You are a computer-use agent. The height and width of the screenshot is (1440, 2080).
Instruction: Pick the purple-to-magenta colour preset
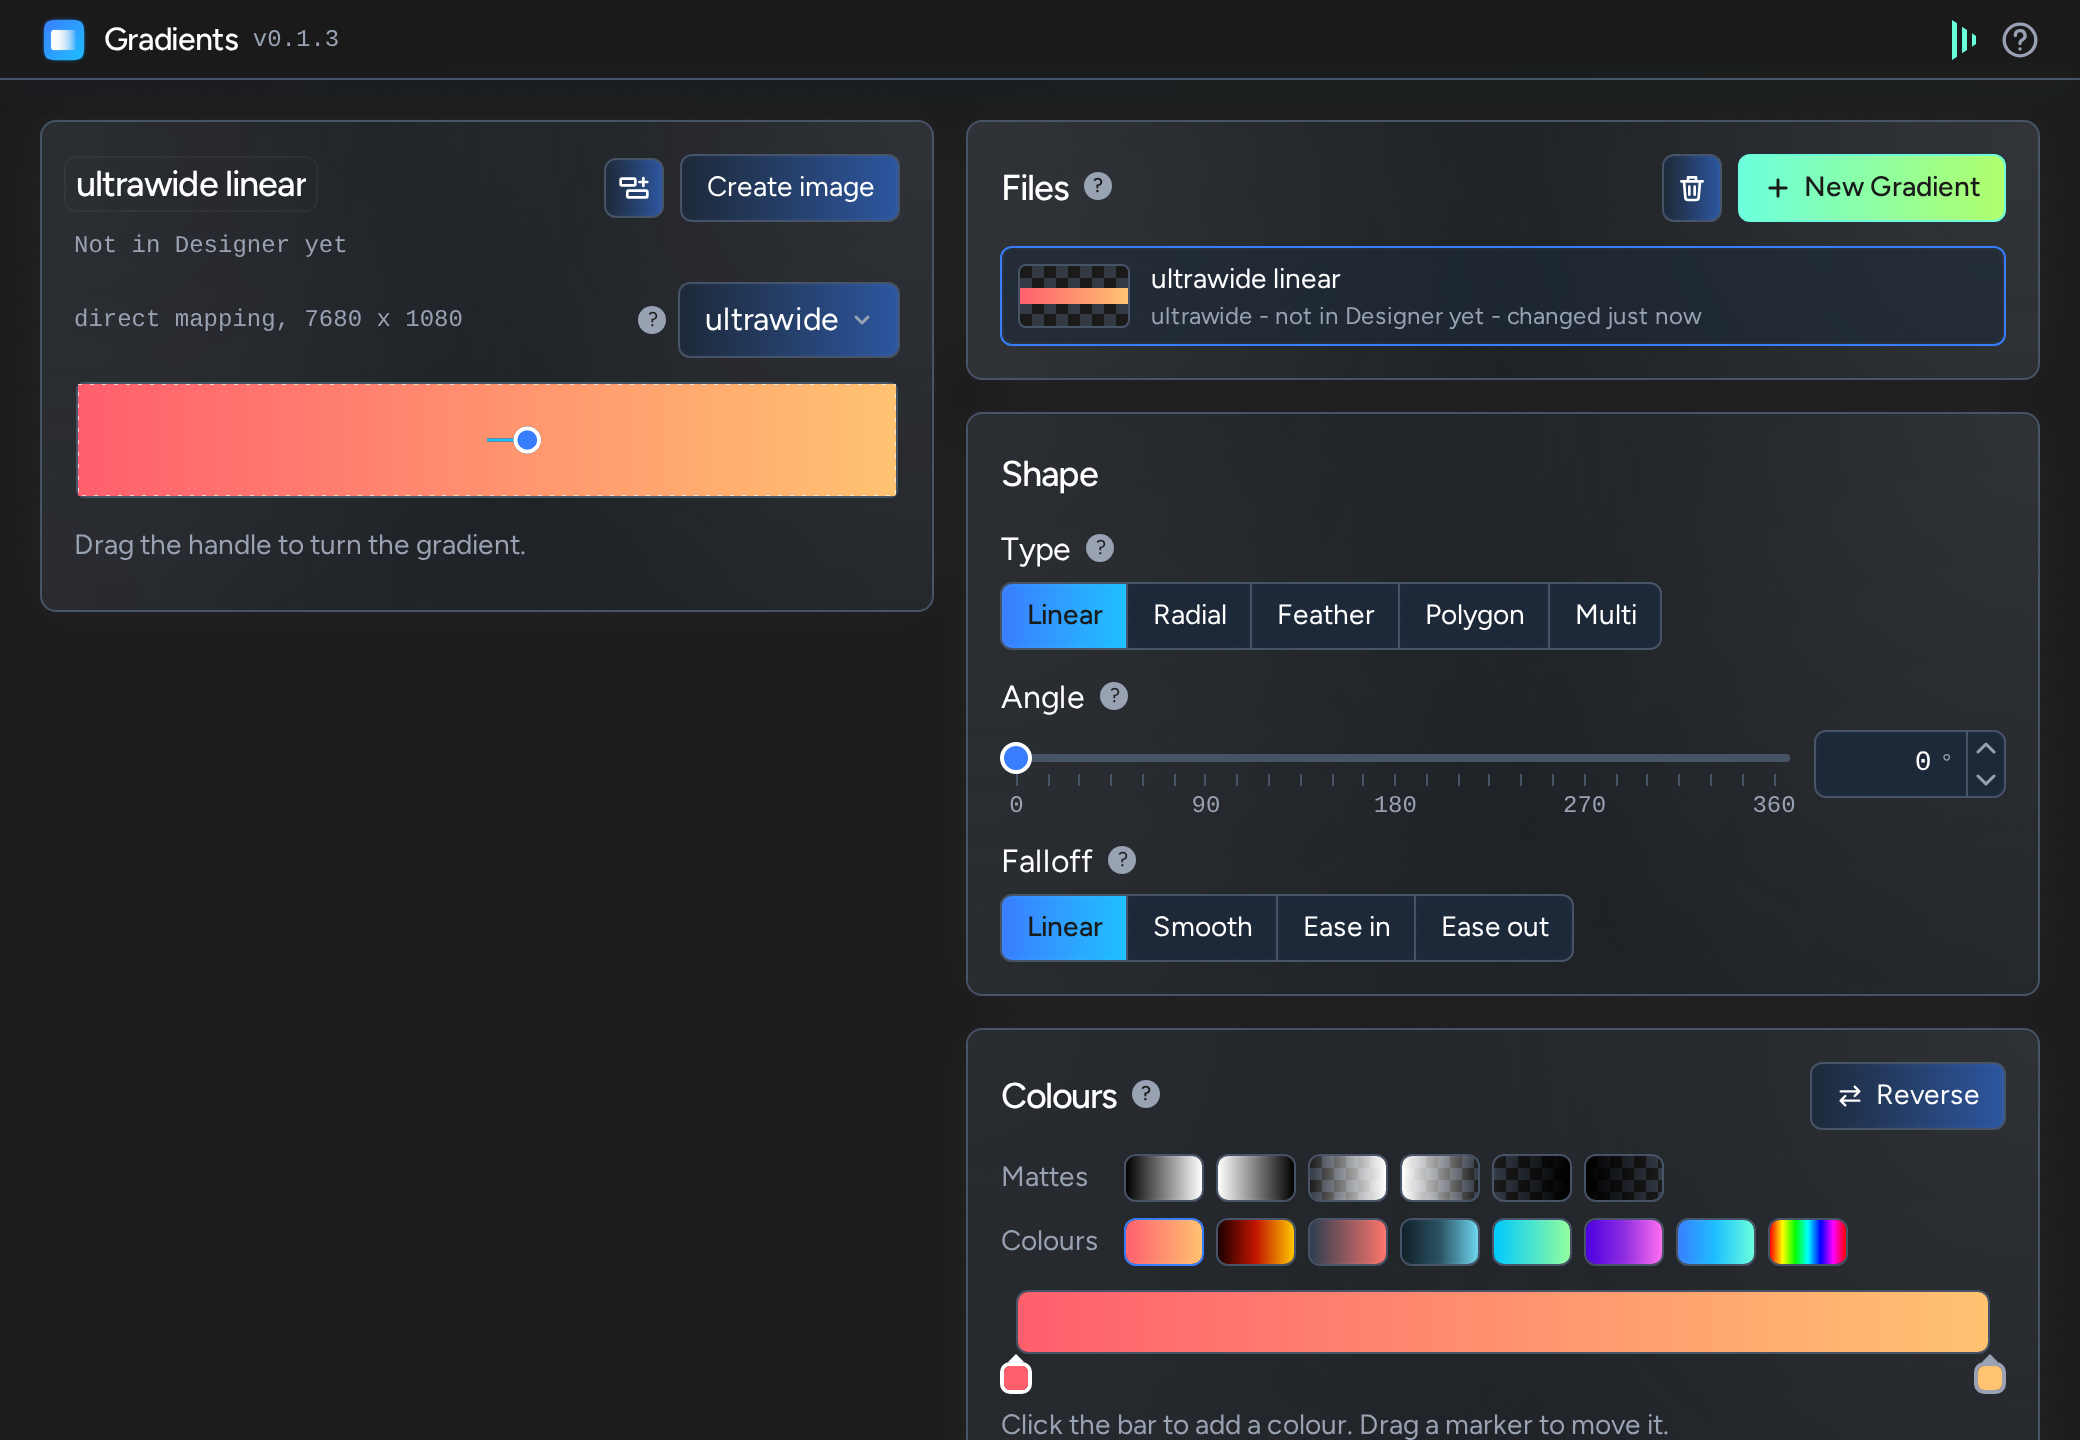pyautogui.click(x=1624, y=1242)
